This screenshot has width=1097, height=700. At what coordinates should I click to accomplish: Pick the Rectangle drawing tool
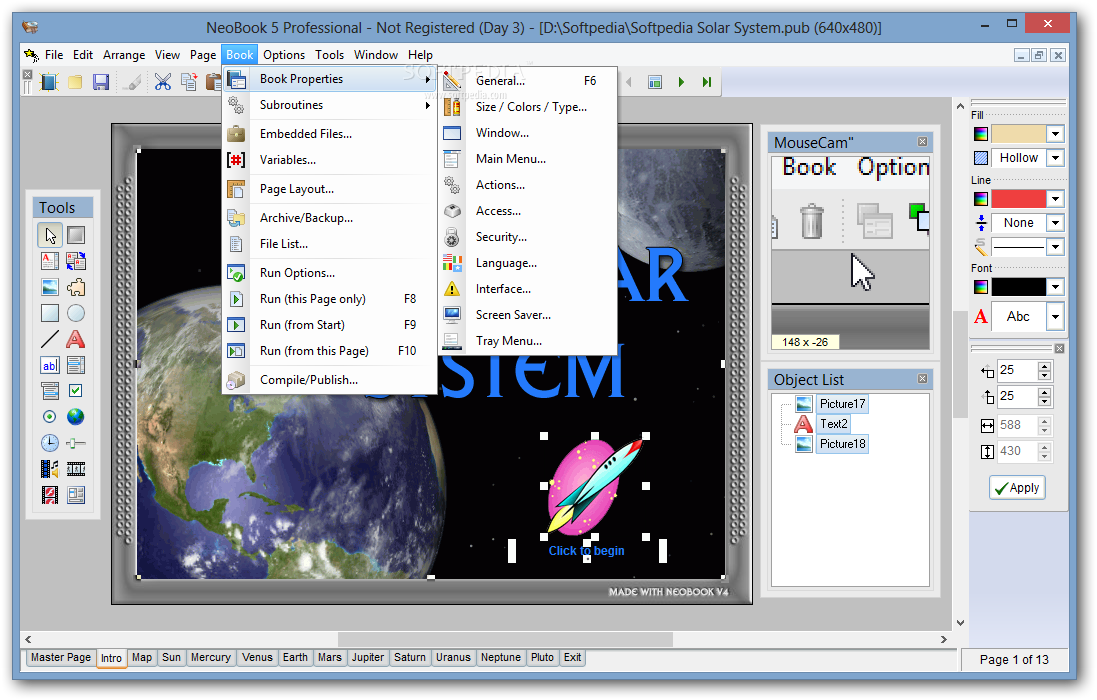pos(50,313)
